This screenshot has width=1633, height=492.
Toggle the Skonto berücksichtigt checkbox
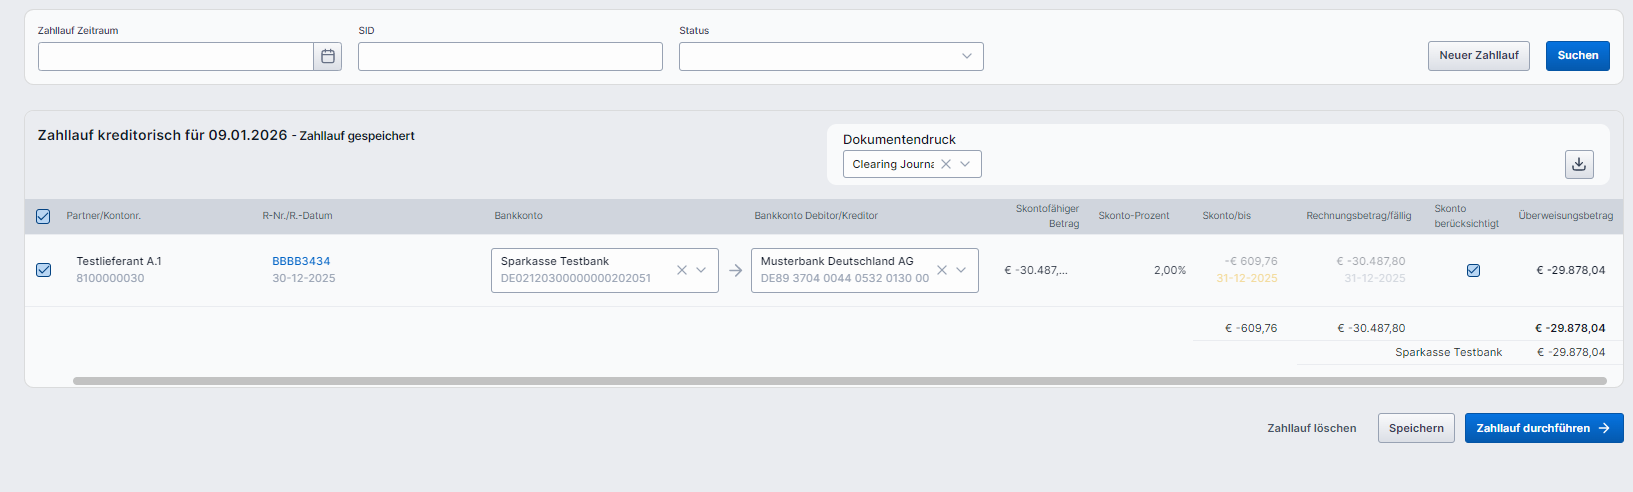(1473, 270)
